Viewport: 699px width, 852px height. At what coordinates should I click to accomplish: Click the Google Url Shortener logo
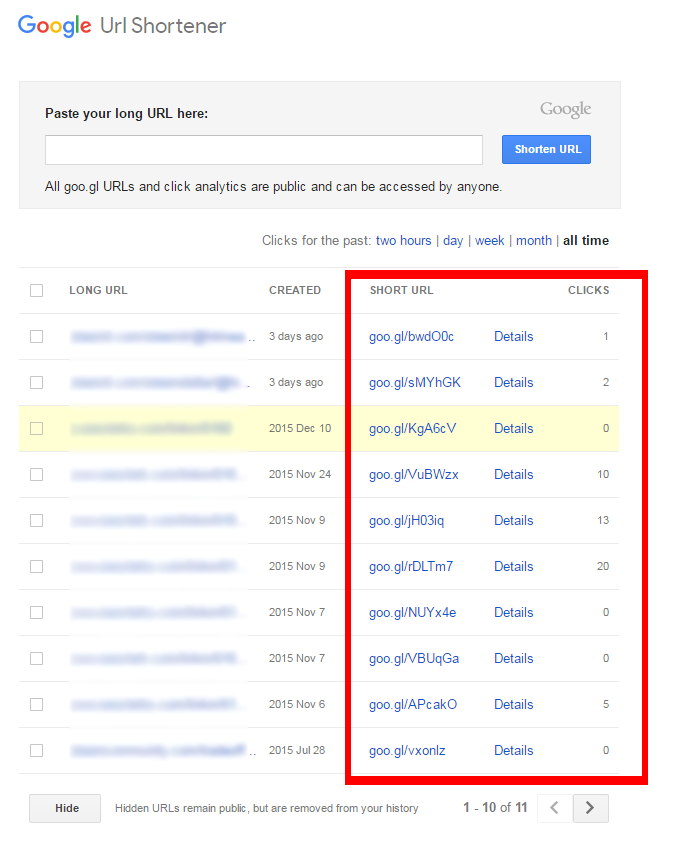(122, 26)
